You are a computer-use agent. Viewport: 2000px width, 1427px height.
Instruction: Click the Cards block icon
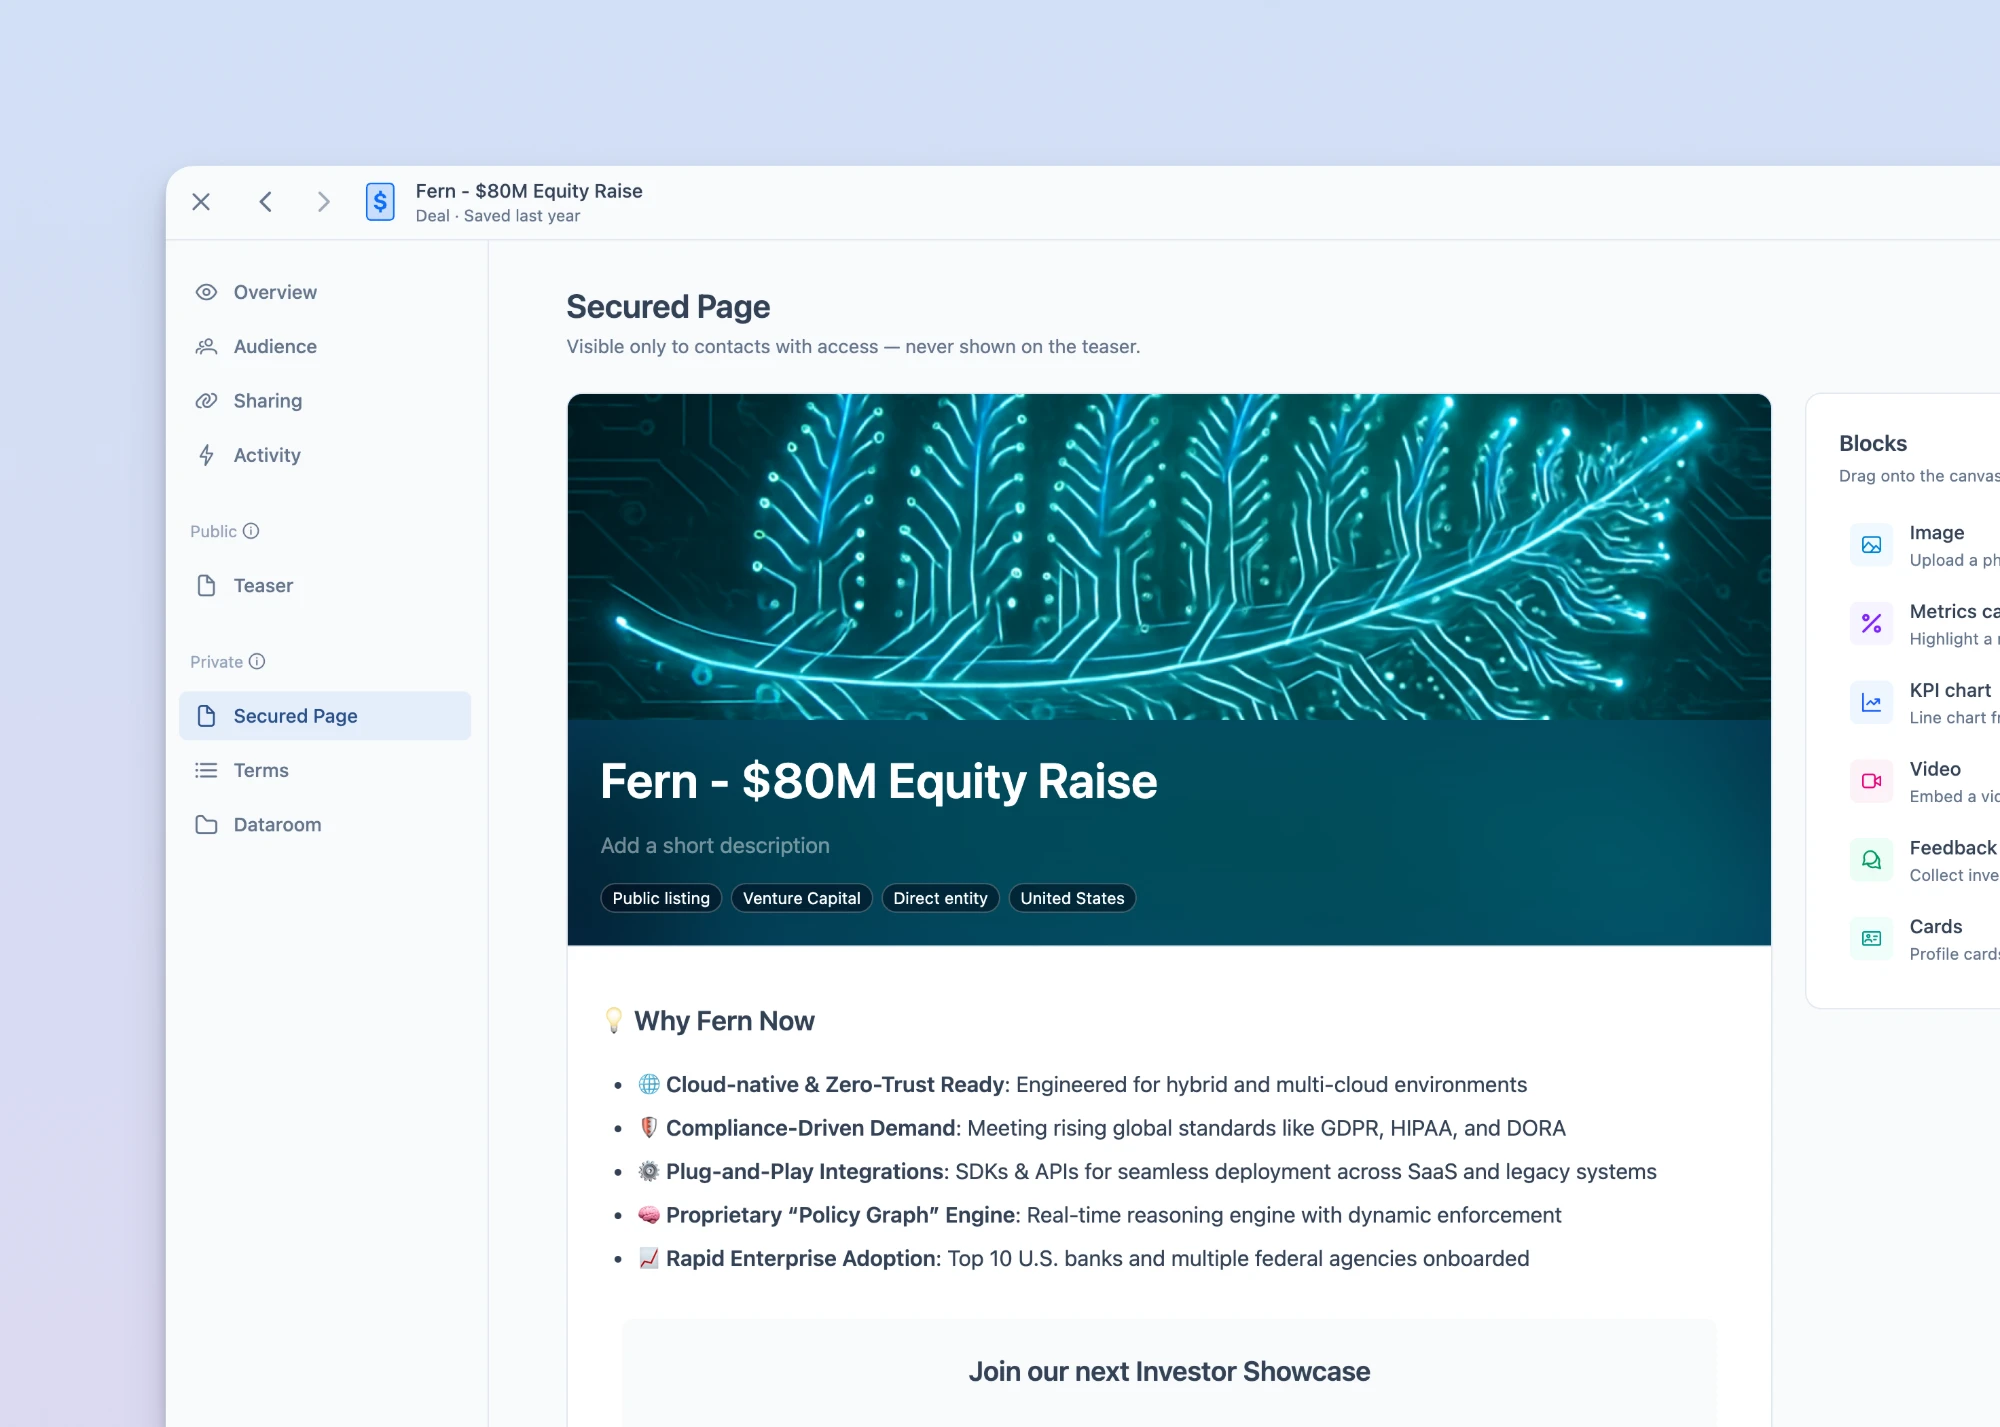pyautogui.click(x=1871, y=939)
